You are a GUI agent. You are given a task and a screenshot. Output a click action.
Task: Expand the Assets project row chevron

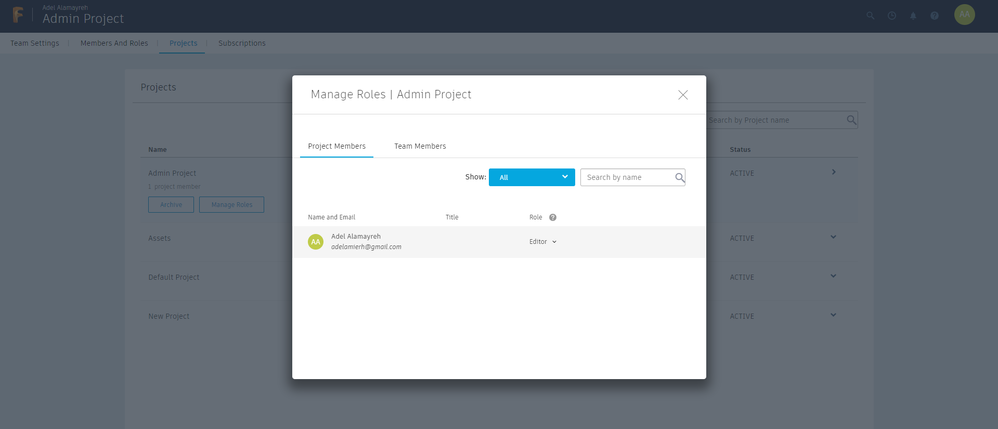(834, 237)
